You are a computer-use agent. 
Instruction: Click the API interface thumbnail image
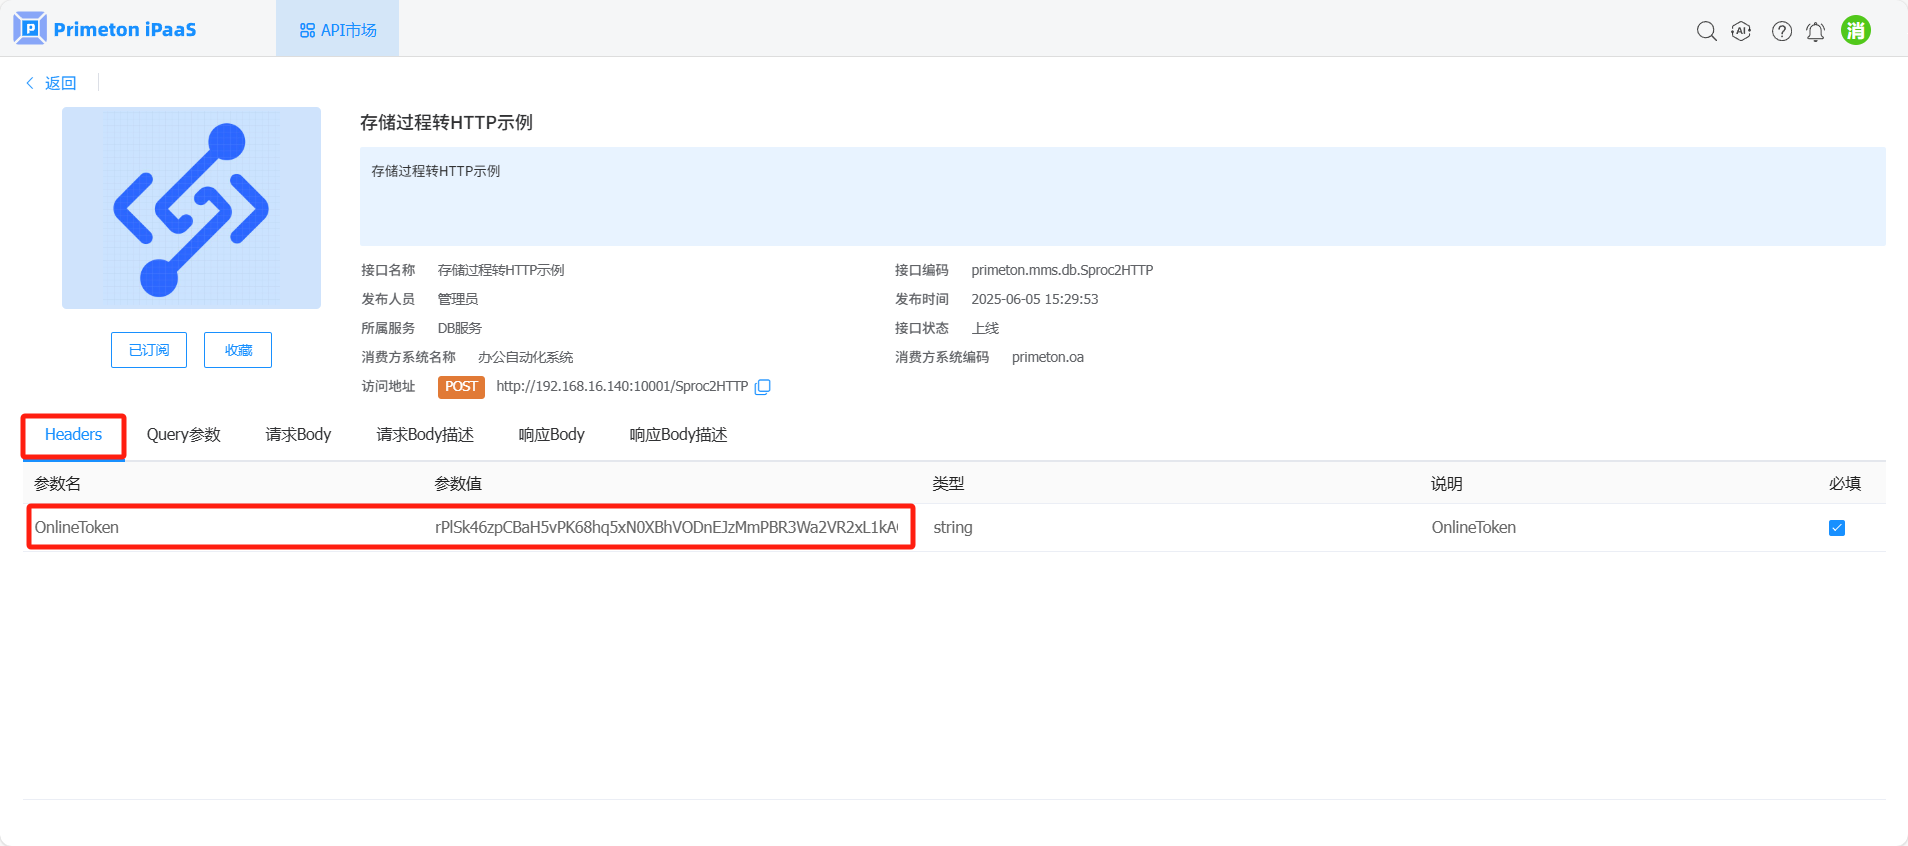[191, 208]
